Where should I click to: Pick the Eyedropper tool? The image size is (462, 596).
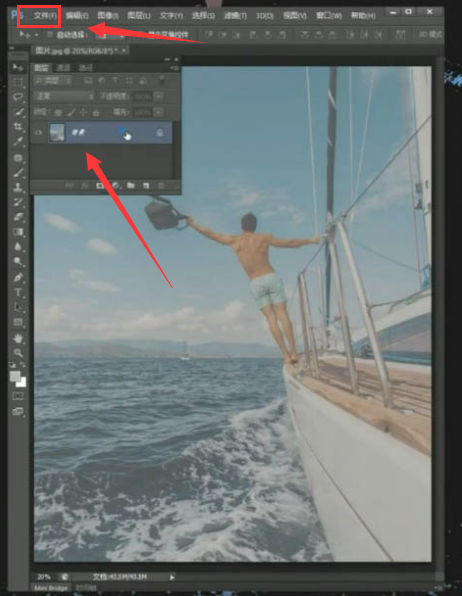[18, 141]
